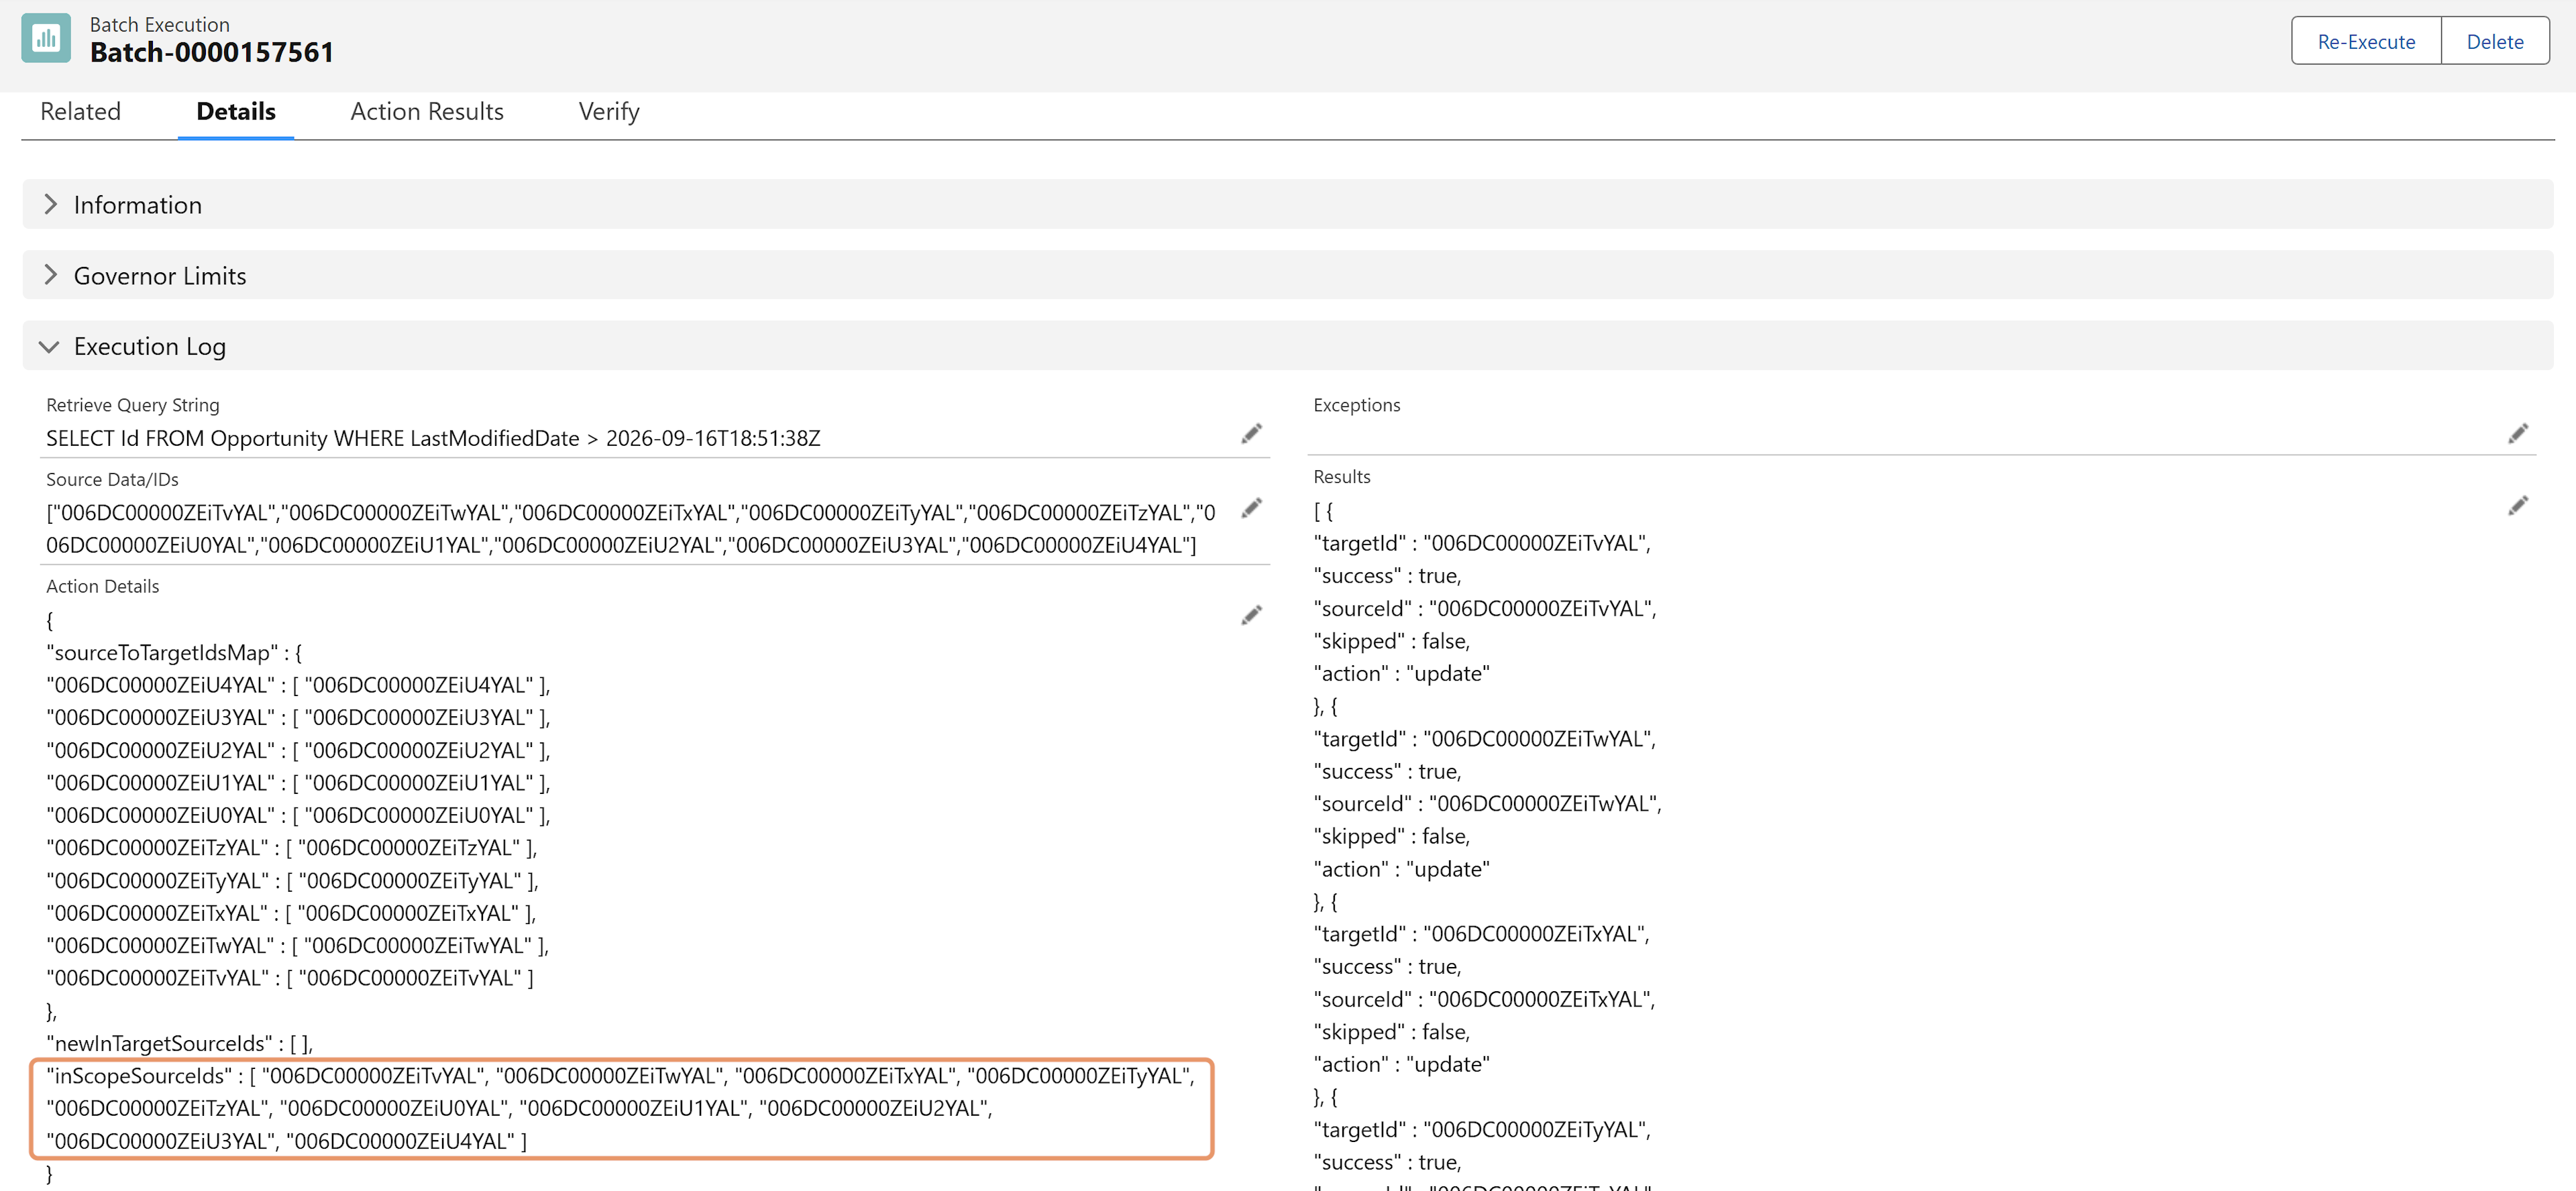
Task: Open the Action Results tab
Action: [x=427, y=111]
